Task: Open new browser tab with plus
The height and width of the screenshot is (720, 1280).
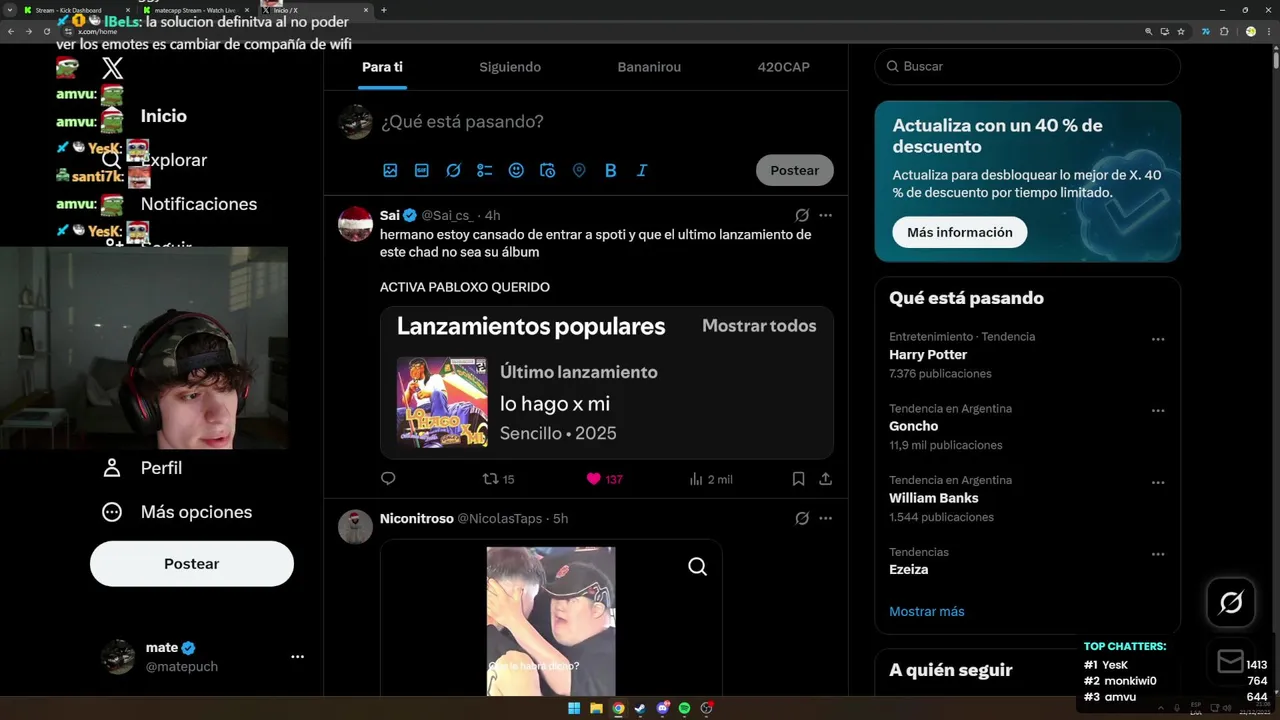Action: 384,10
